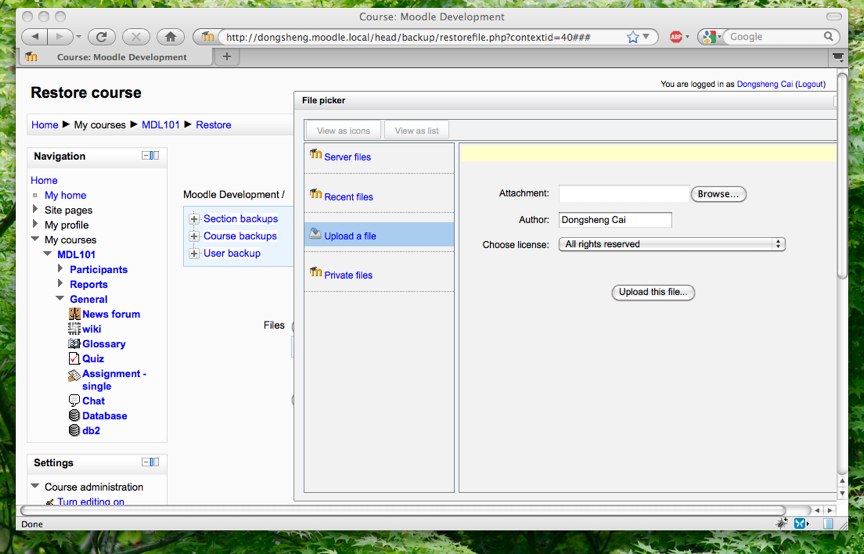Select Server files repository
This screenshot has width=864, height=554.
[347, 157]
